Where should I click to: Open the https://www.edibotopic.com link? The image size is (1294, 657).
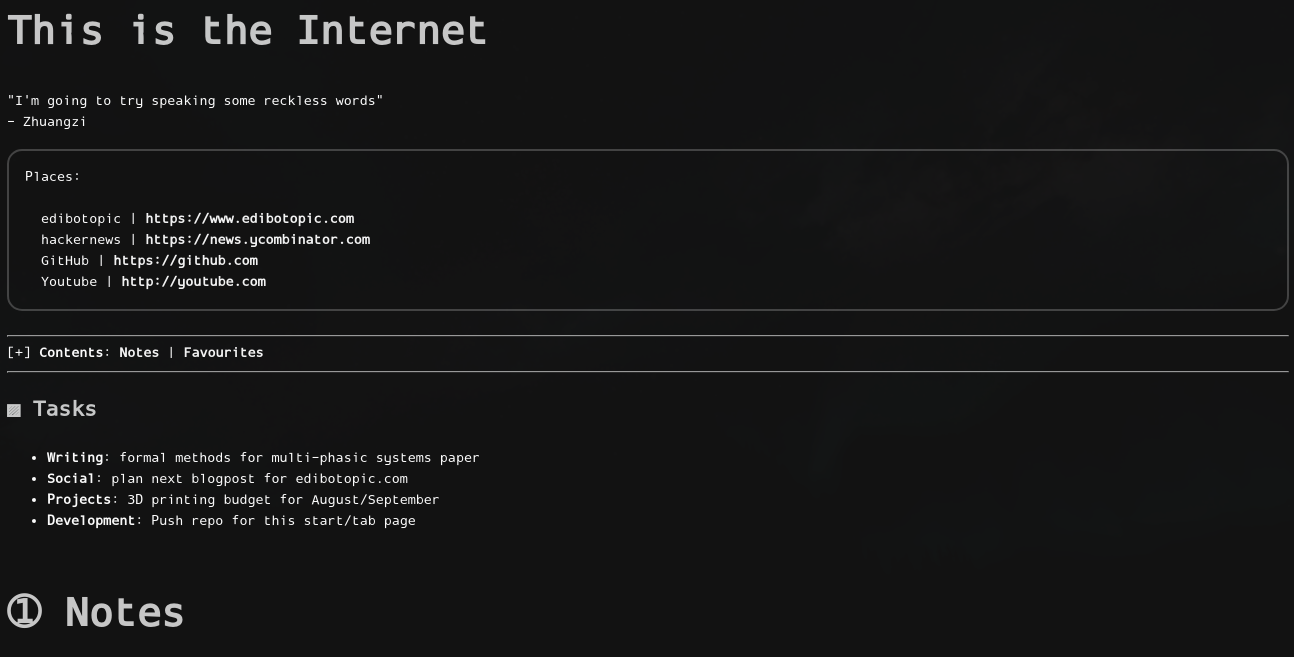point(249,218)
